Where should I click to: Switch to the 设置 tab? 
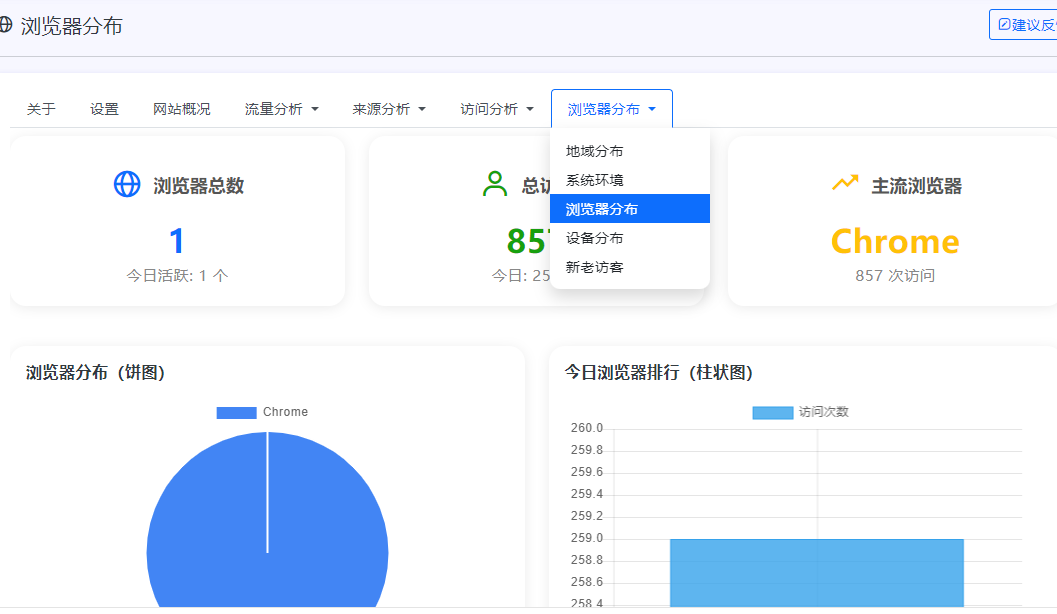(x=104, y=109)
